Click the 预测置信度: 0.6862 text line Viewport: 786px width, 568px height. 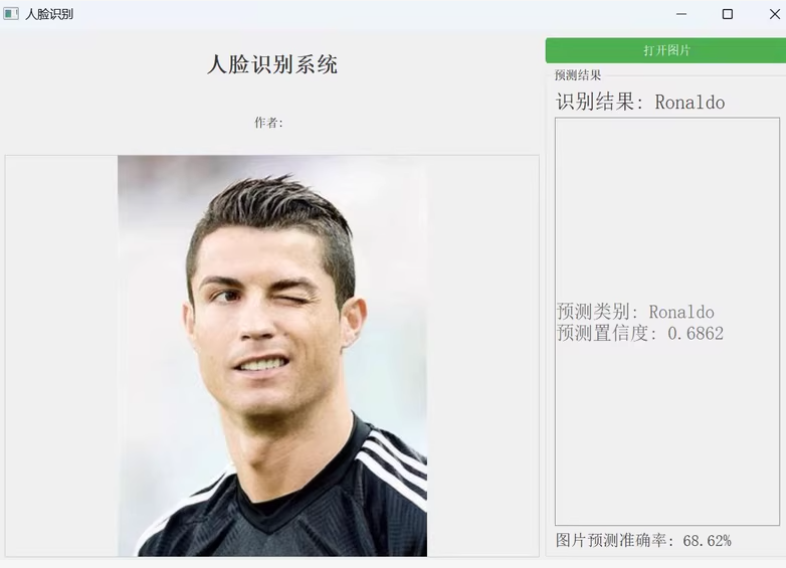tap(640, 333)
